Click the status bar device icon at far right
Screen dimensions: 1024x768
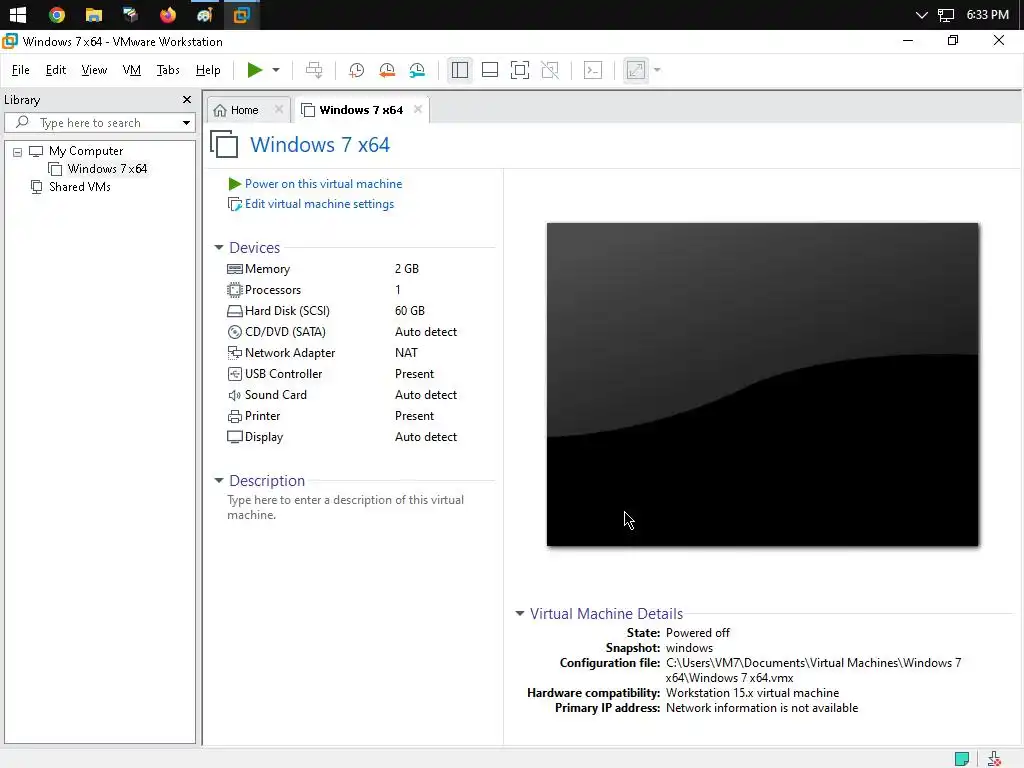click(994, 758)
